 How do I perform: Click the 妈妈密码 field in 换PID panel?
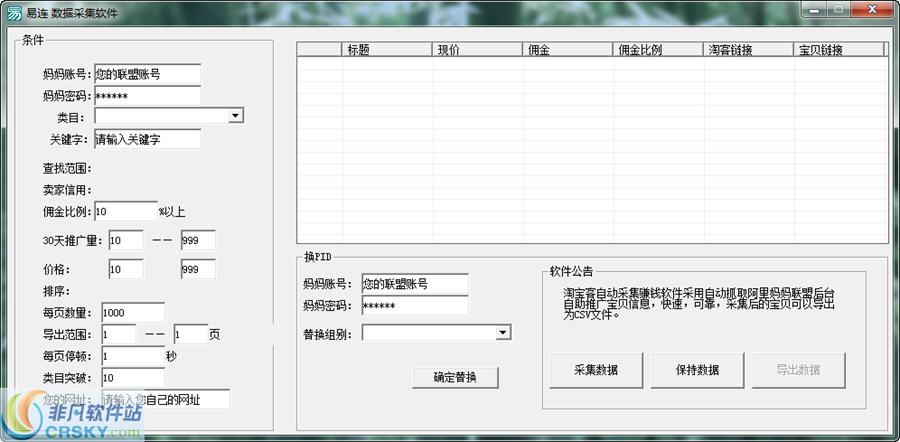coord(415,305)
